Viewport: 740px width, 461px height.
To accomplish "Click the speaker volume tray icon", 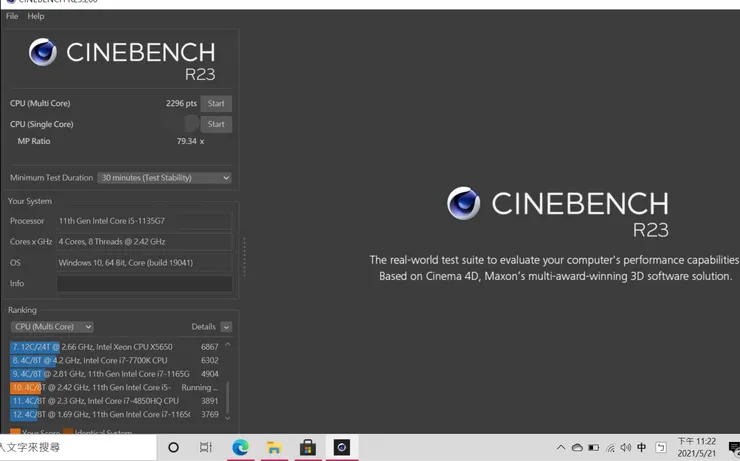I will pos(626,447).
